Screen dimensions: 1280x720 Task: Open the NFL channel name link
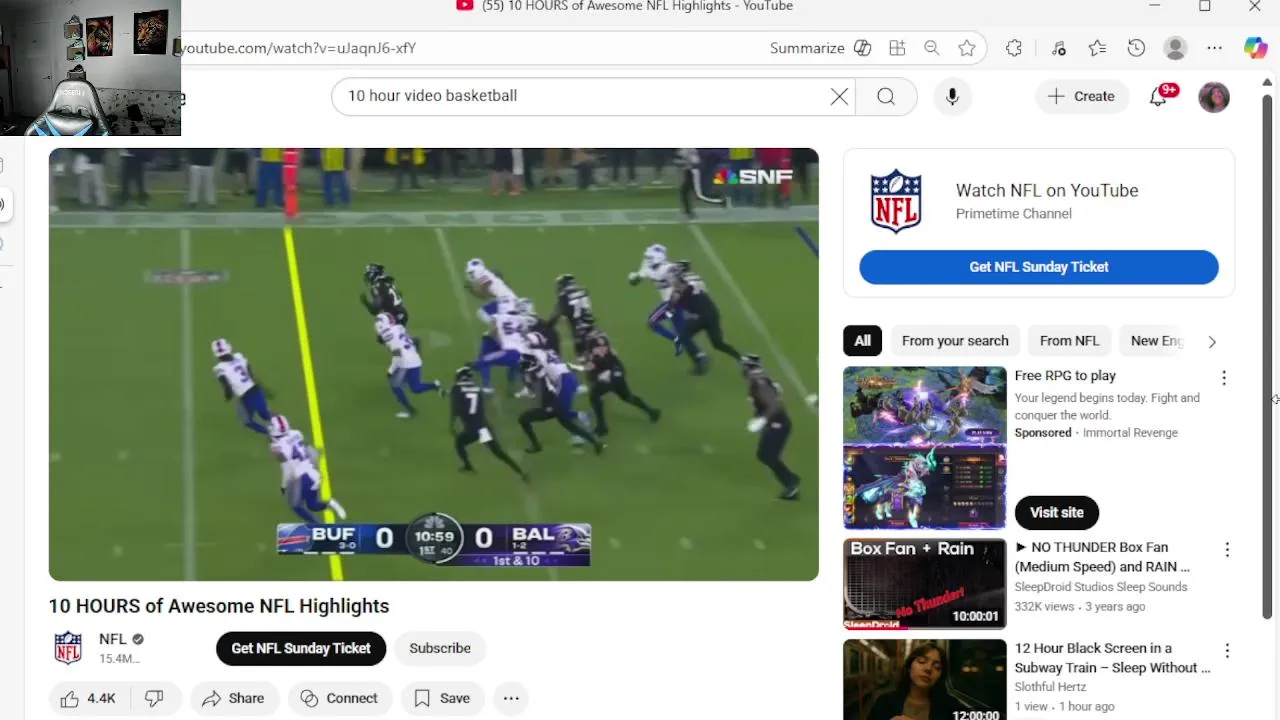tap(113, 639)
